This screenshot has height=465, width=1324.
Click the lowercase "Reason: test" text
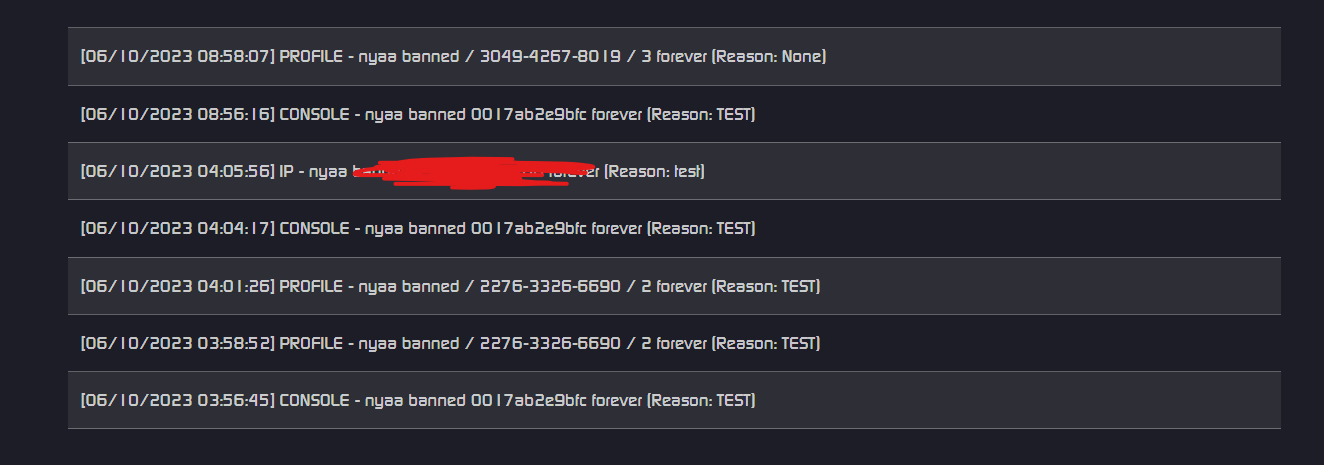point(655,172)
